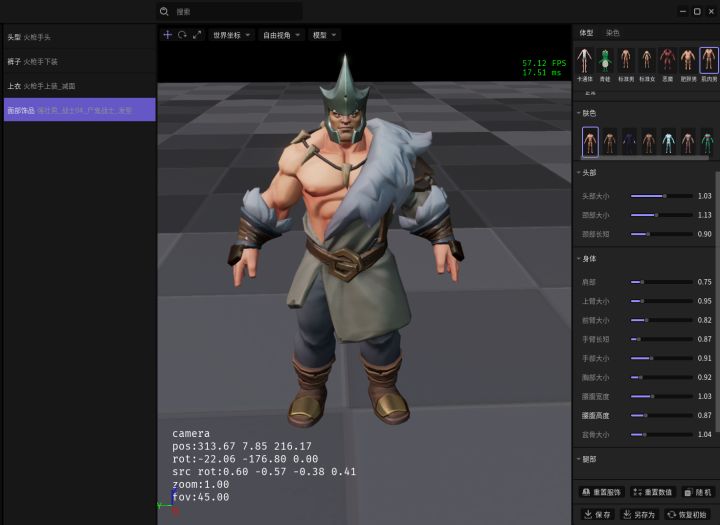Screen dimensions: 720x525
Task: Open the 自由视角 view dropdown
Action: [x=280, y=35]
